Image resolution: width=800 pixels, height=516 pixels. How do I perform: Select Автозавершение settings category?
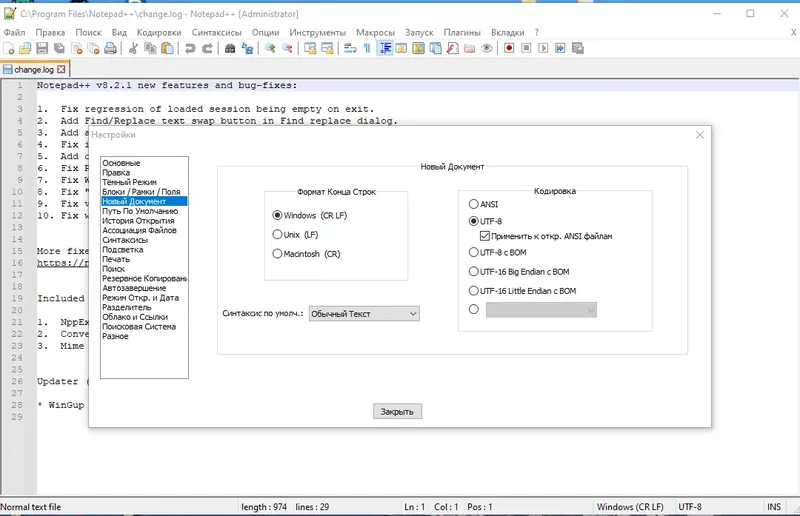134,288
